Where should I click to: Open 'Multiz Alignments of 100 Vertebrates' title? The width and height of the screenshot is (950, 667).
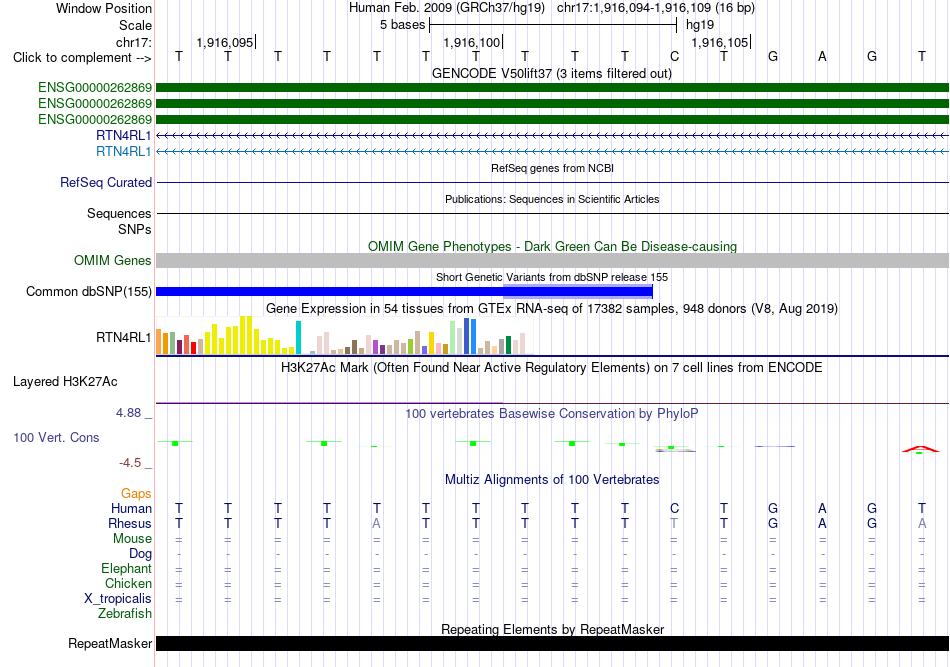click(552, 480)
